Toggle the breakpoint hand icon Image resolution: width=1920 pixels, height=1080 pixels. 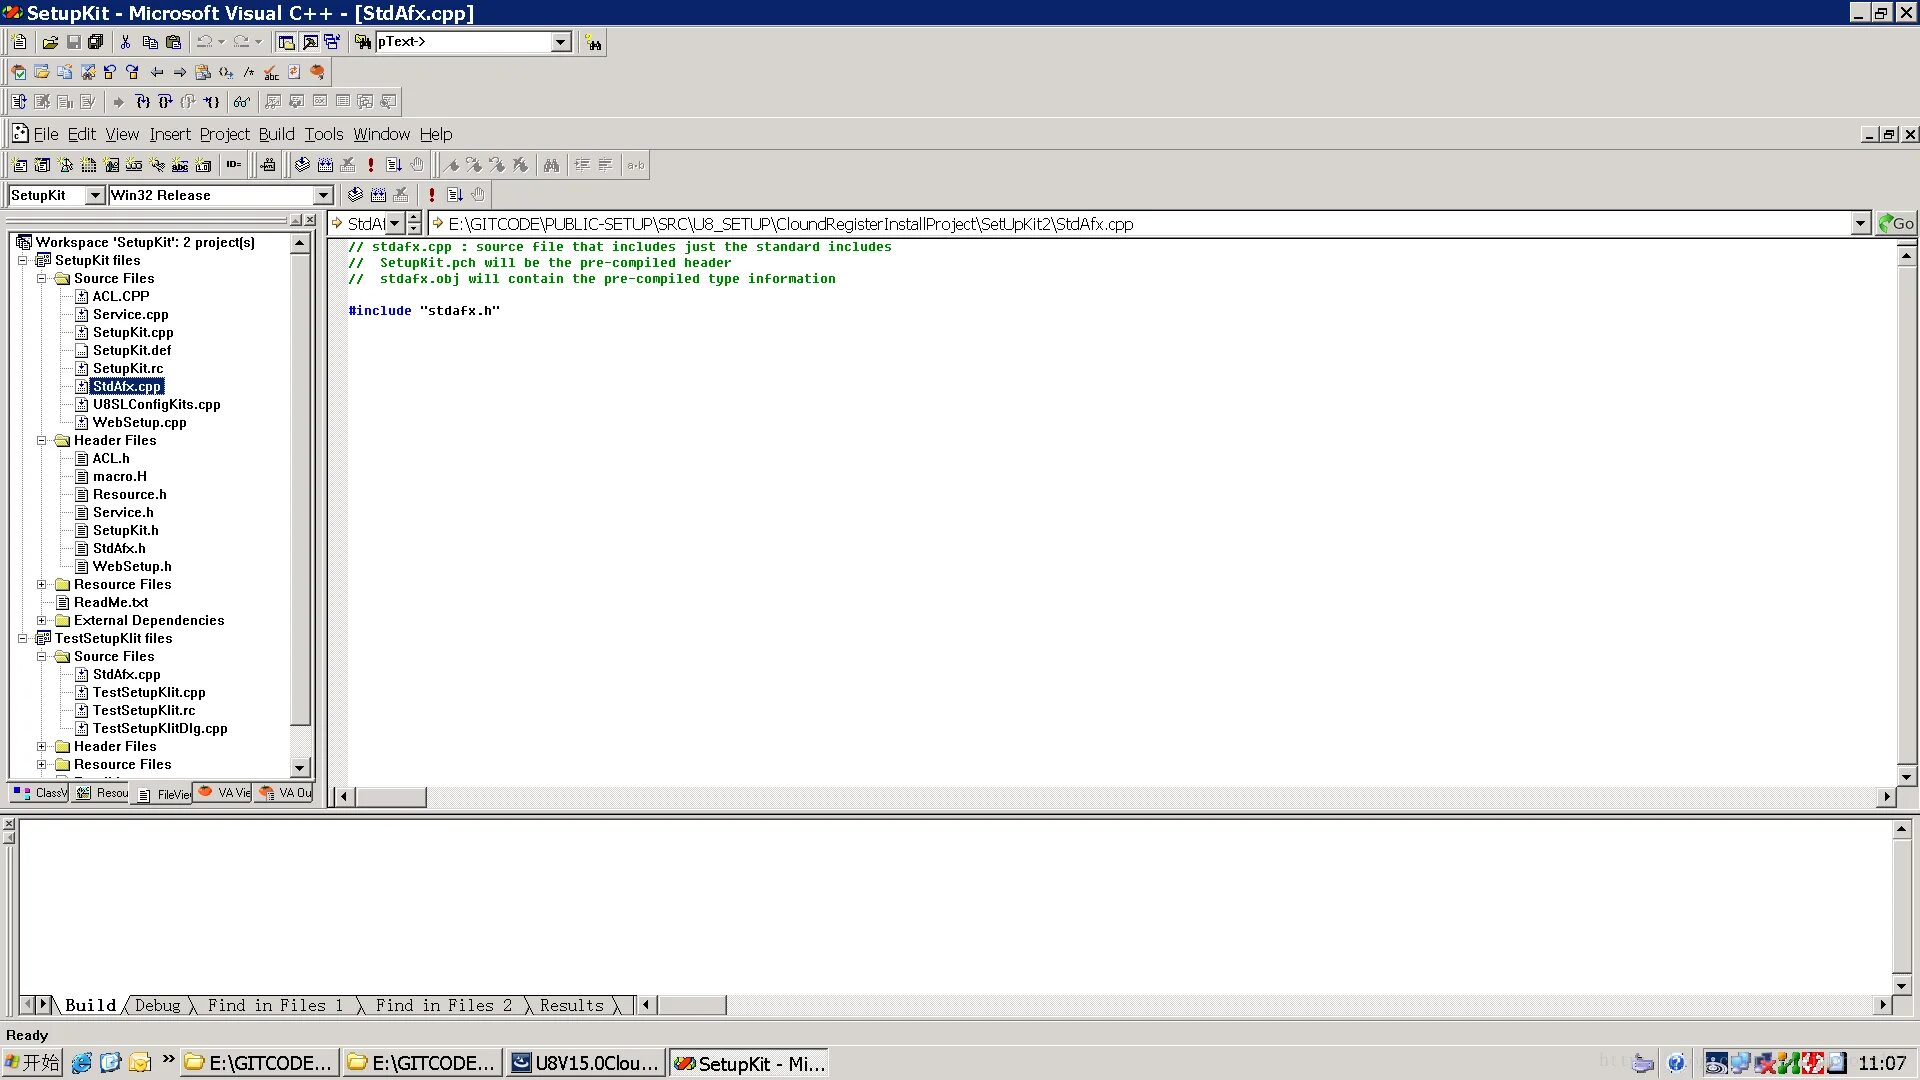coord(417,165)
